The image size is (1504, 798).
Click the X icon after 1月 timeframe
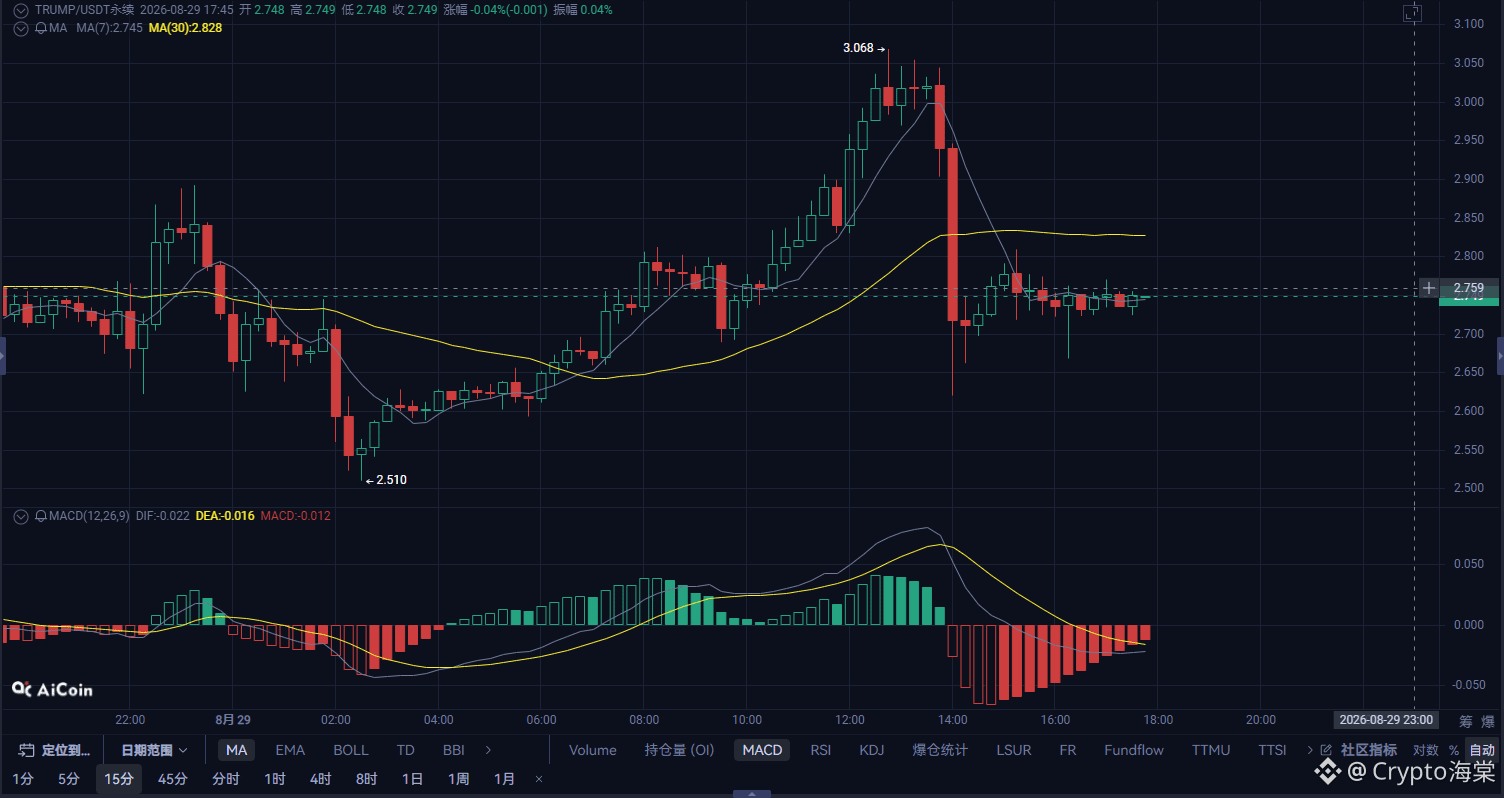(x=539, y=779)
